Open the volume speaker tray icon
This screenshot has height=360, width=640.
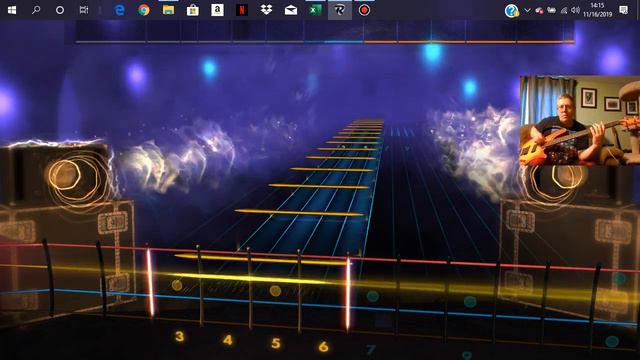click(576, 10)
